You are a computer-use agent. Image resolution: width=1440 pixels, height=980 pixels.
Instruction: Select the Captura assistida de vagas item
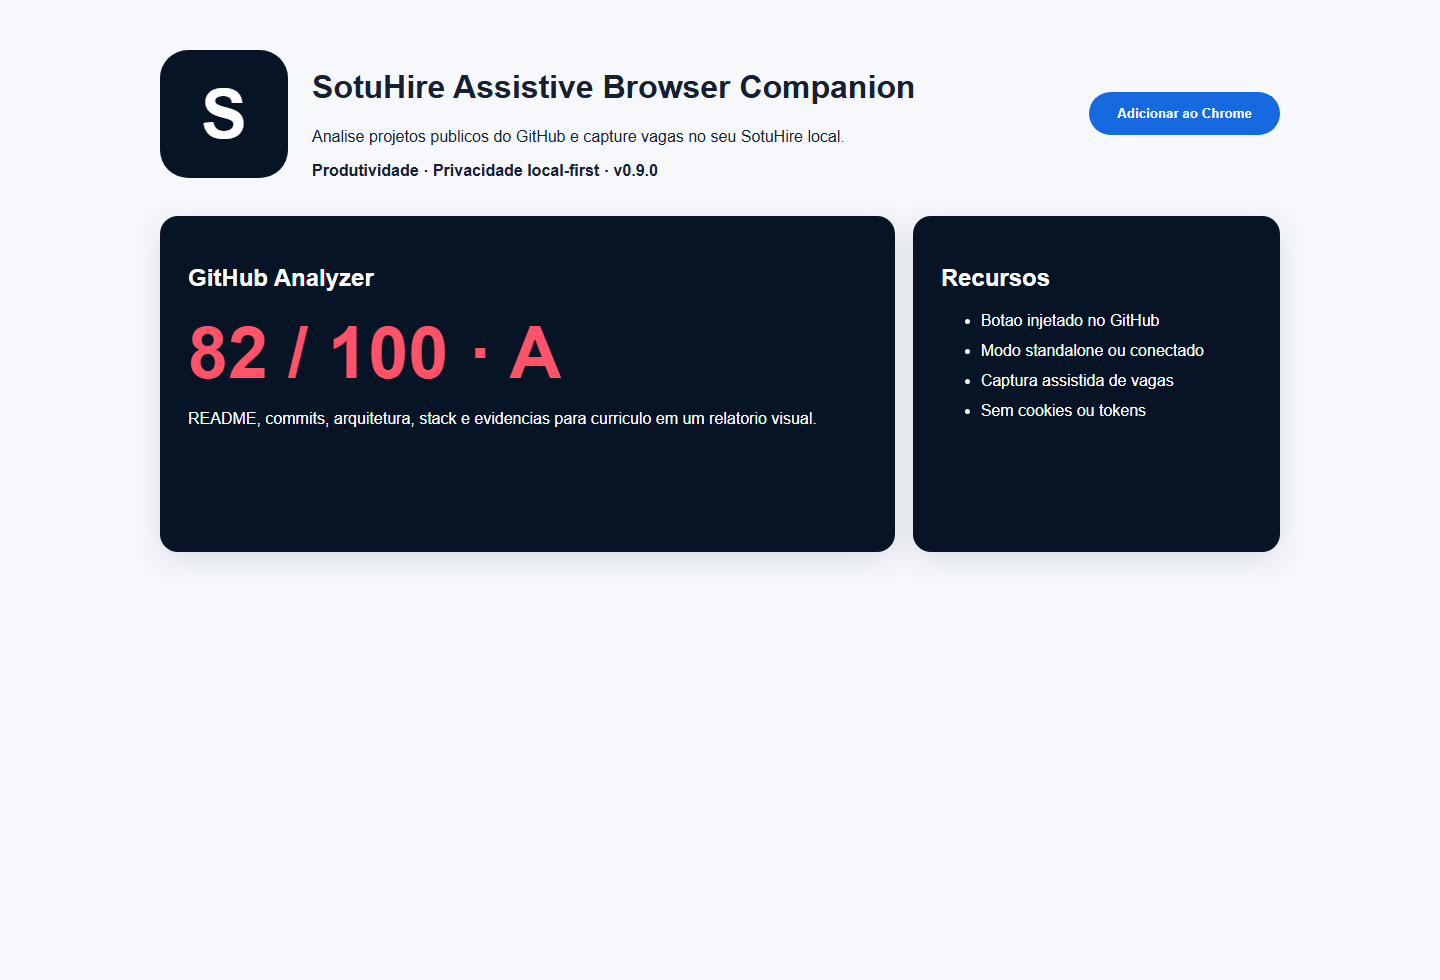click(1077, 380)
